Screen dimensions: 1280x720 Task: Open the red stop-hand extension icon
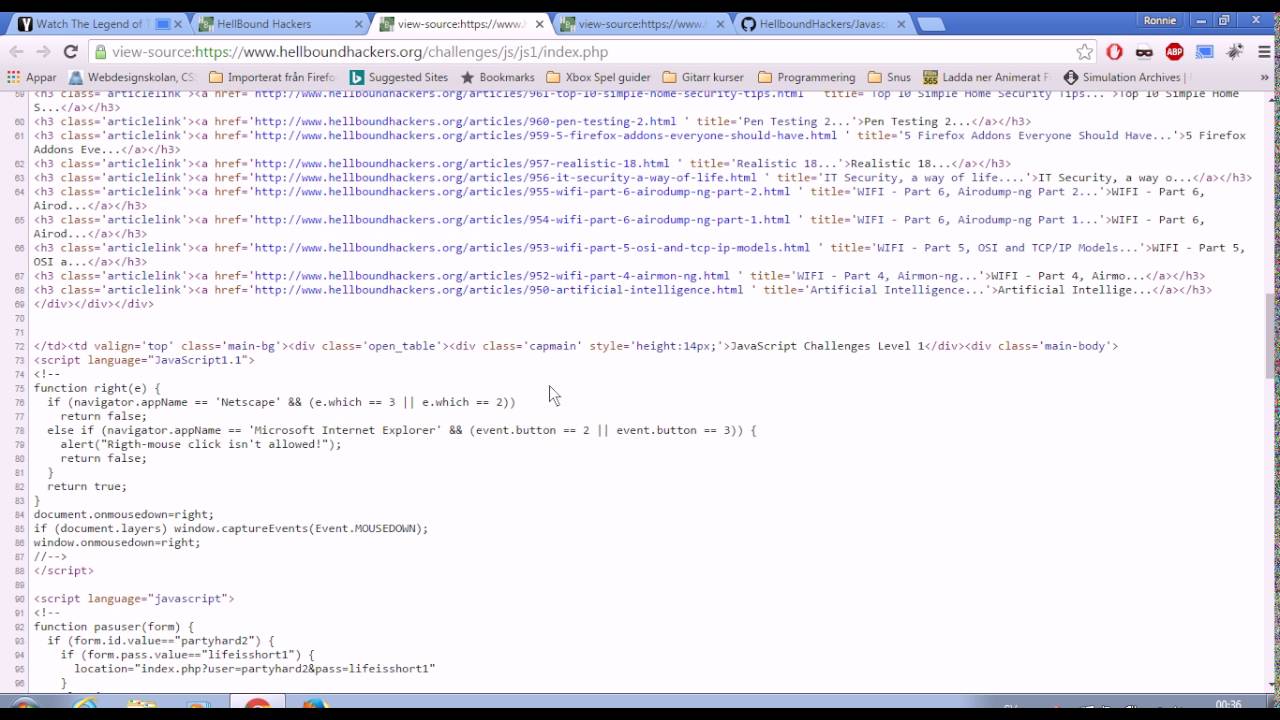1115,52
